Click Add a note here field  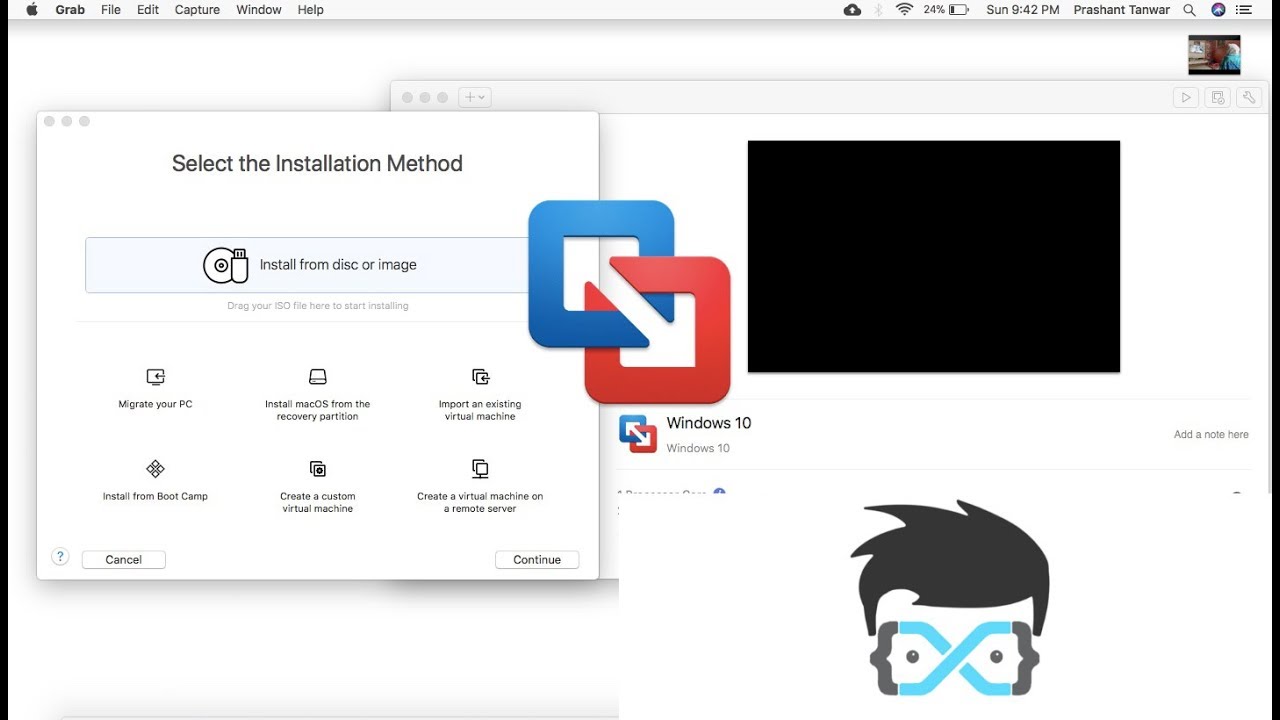click(x=1211, y=434)
